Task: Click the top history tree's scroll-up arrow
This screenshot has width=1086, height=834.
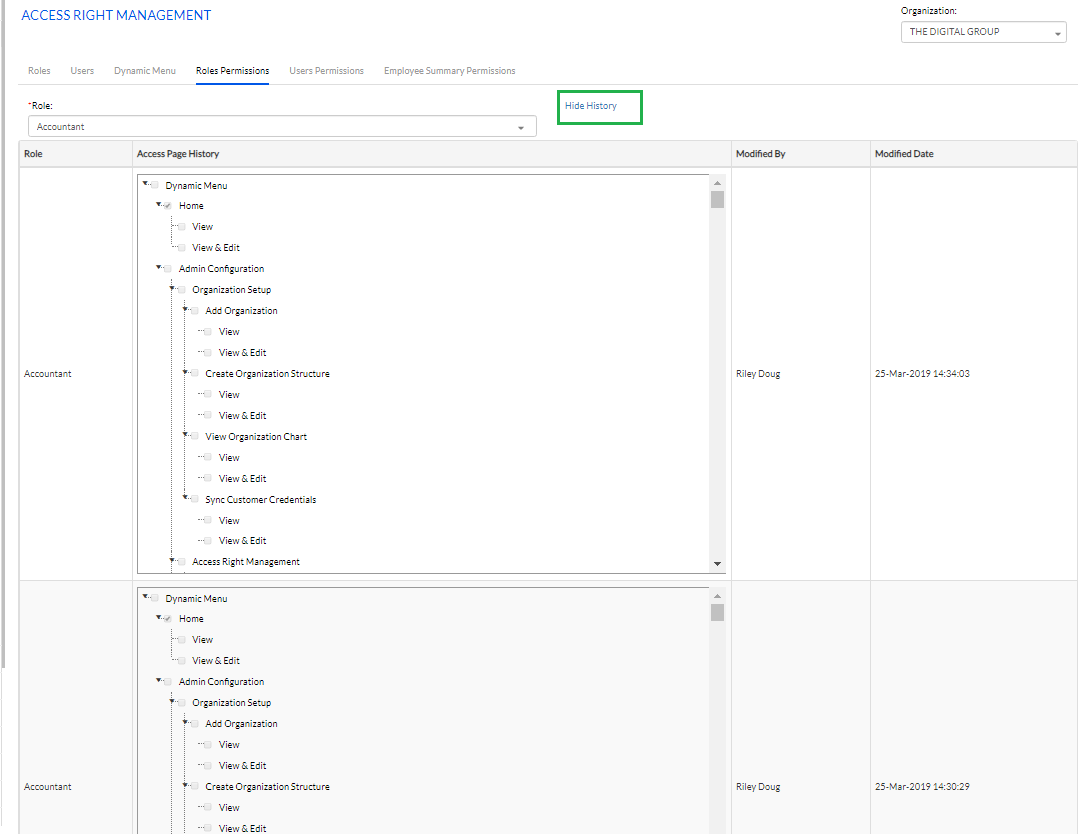Action: pyautogui.click(x=717, y=184)
